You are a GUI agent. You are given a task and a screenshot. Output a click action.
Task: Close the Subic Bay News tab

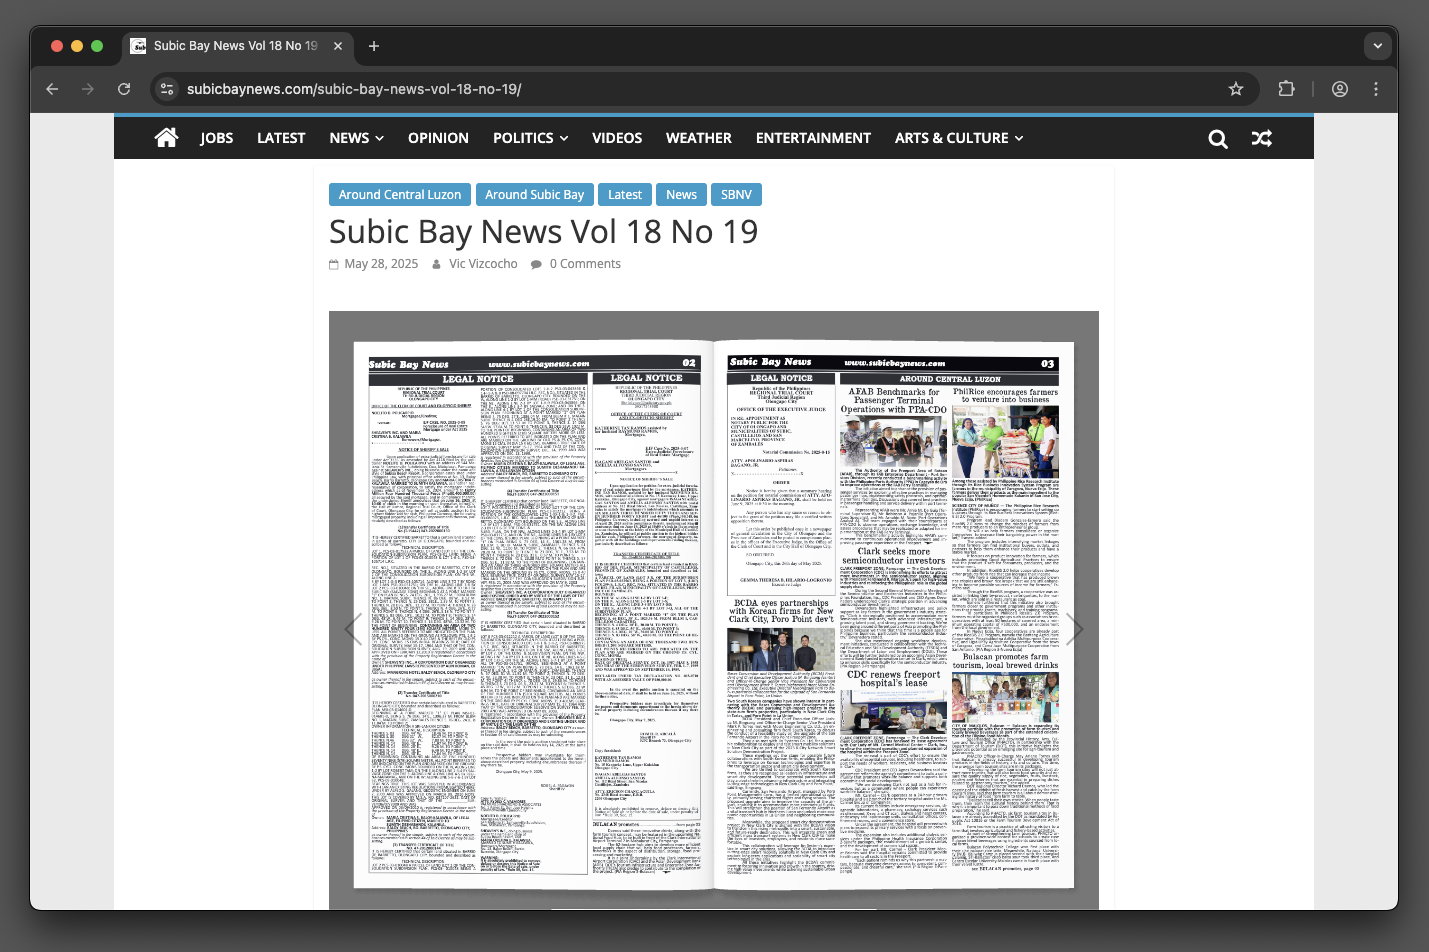(x=338, y=46)
